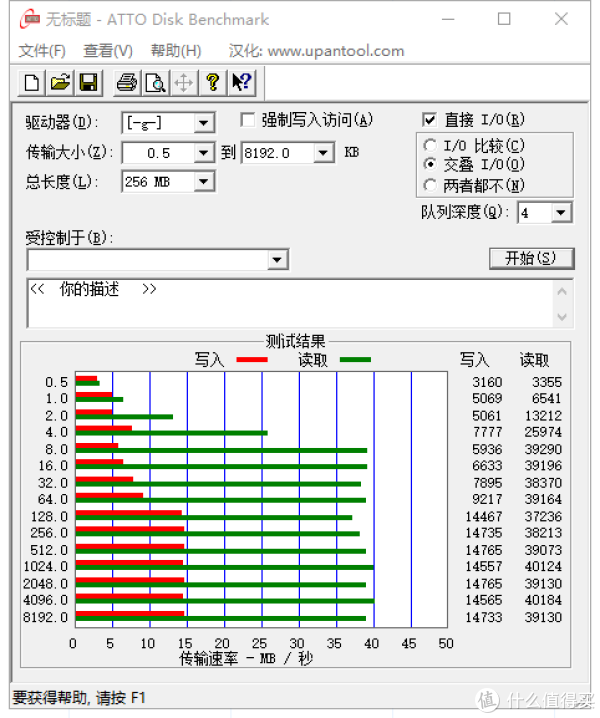Click the four-arrow move toolbar icon
This screenshot has width=600, height=718.
tap(184, 83)
